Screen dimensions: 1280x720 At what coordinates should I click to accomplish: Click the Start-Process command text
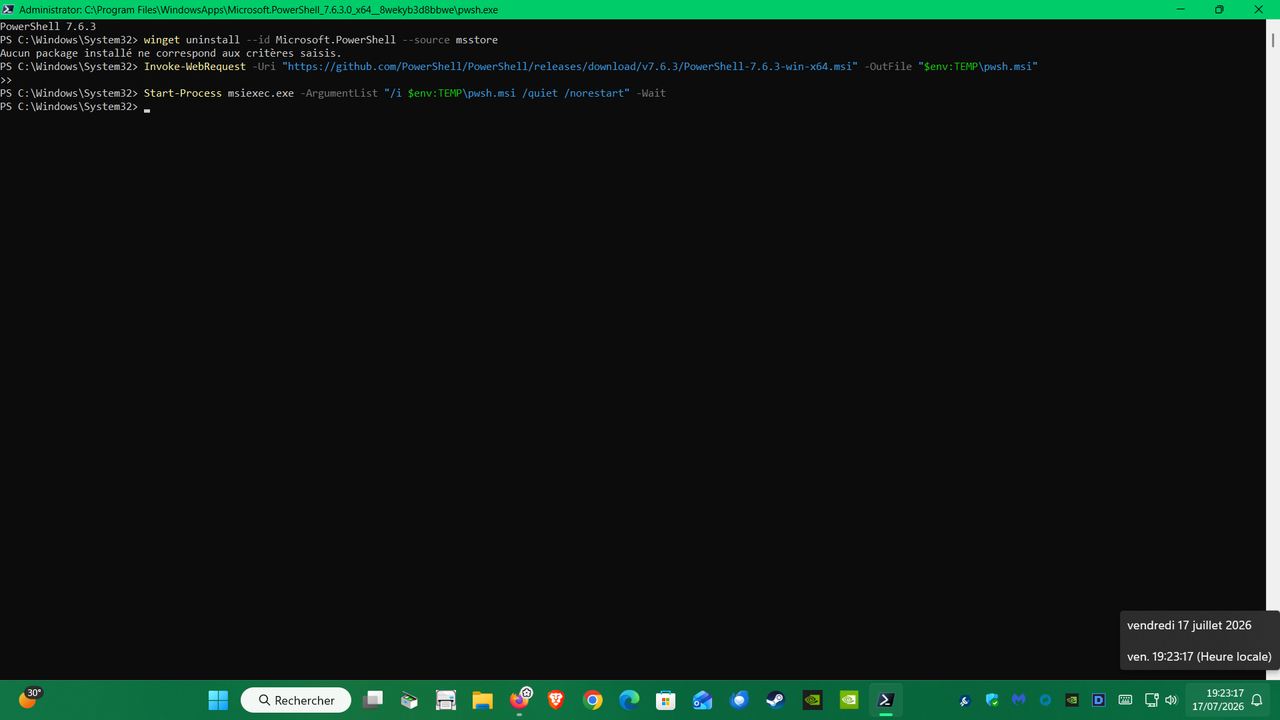pyautogui.click(x=182, y=93)
